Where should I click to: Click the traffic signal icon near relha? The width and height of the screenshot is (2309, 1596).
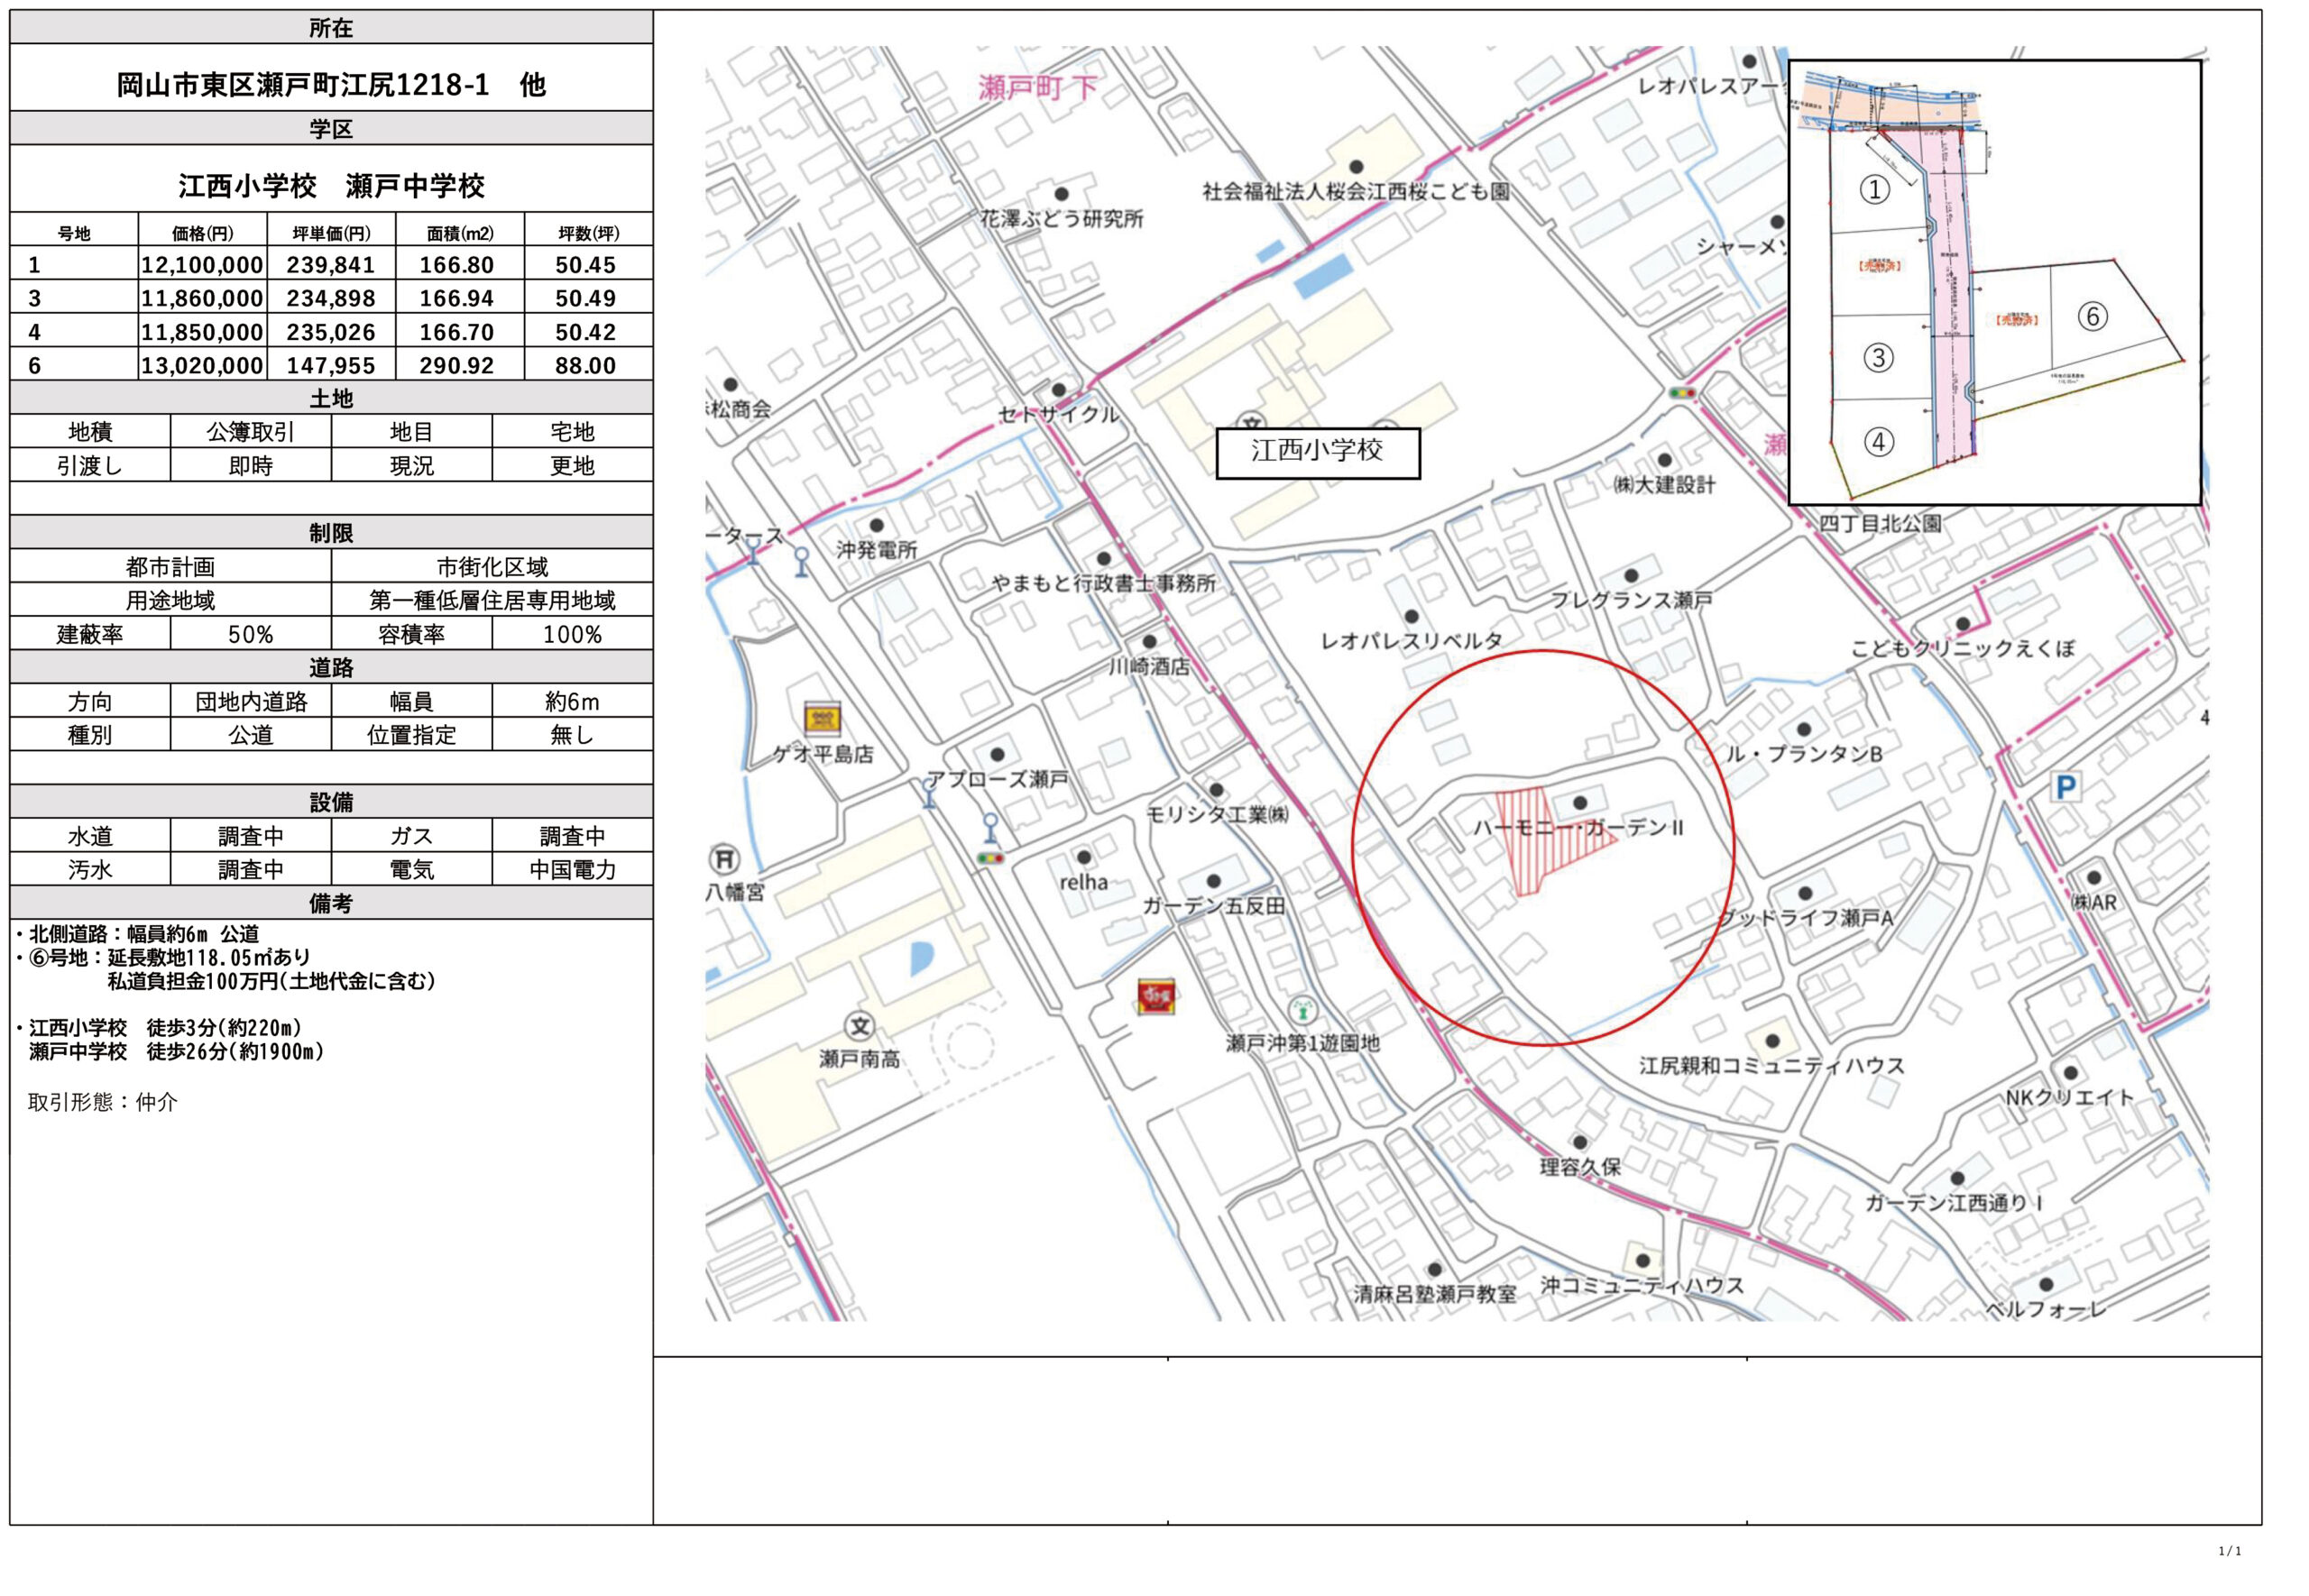pyautogui.click(x=990, y=858)
